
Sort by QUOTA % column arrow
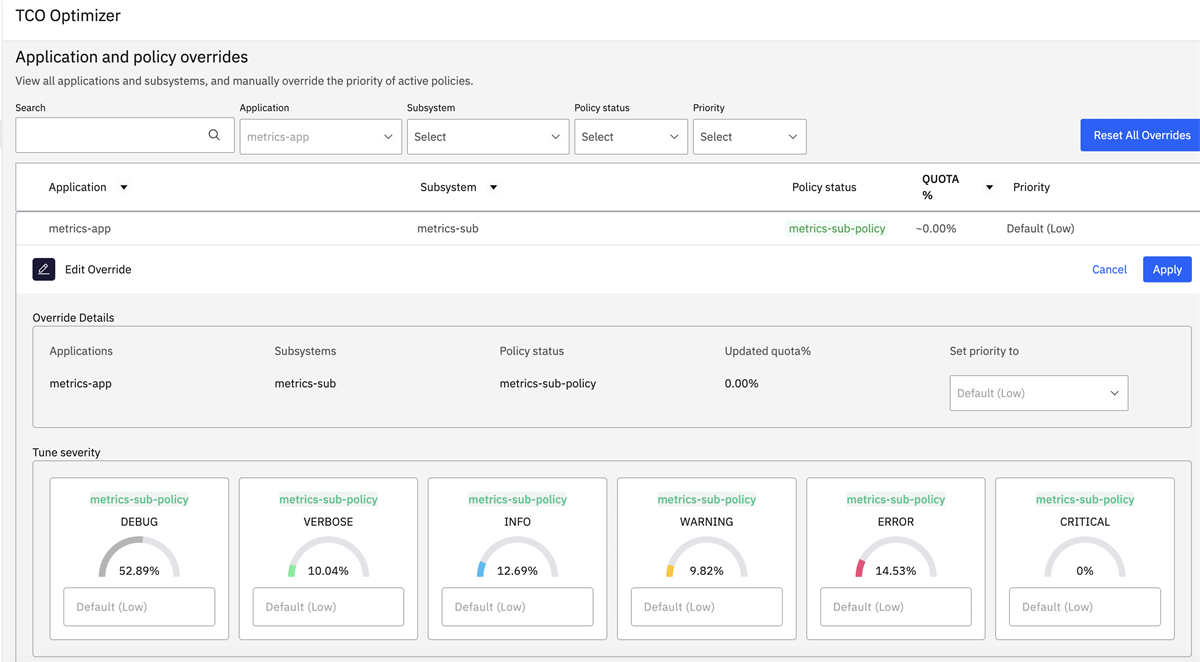click(x=989, y=188)
